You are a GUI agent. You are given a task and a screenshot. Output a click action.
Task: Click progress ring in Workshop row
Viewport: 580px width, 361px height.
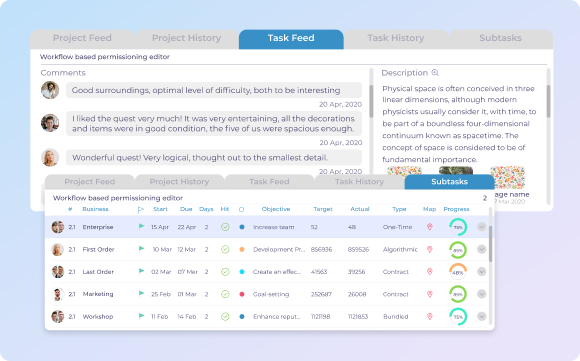[x=458, y=317]
